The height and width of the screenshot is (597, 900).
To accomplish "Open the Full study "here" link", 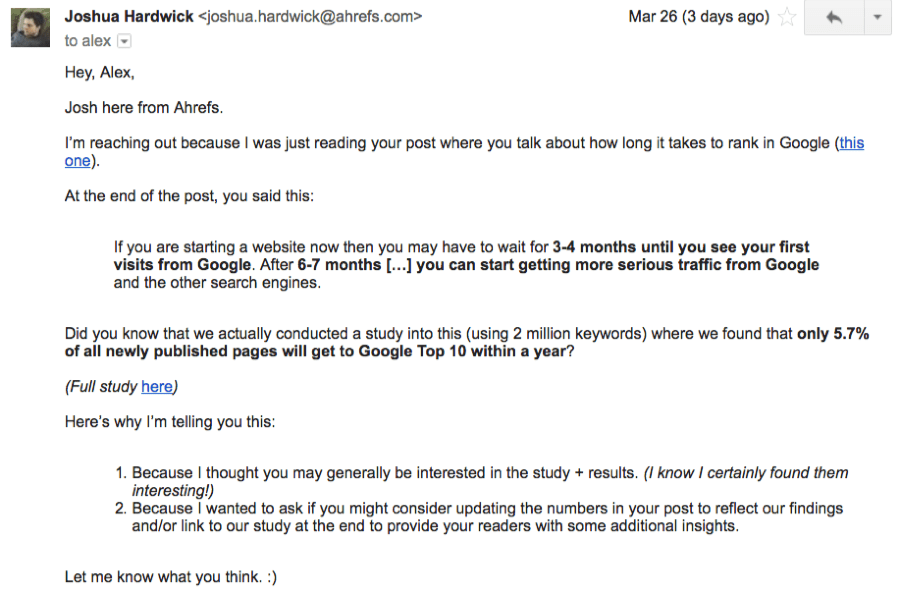I will pyautogui.click(x=157, y=387).
